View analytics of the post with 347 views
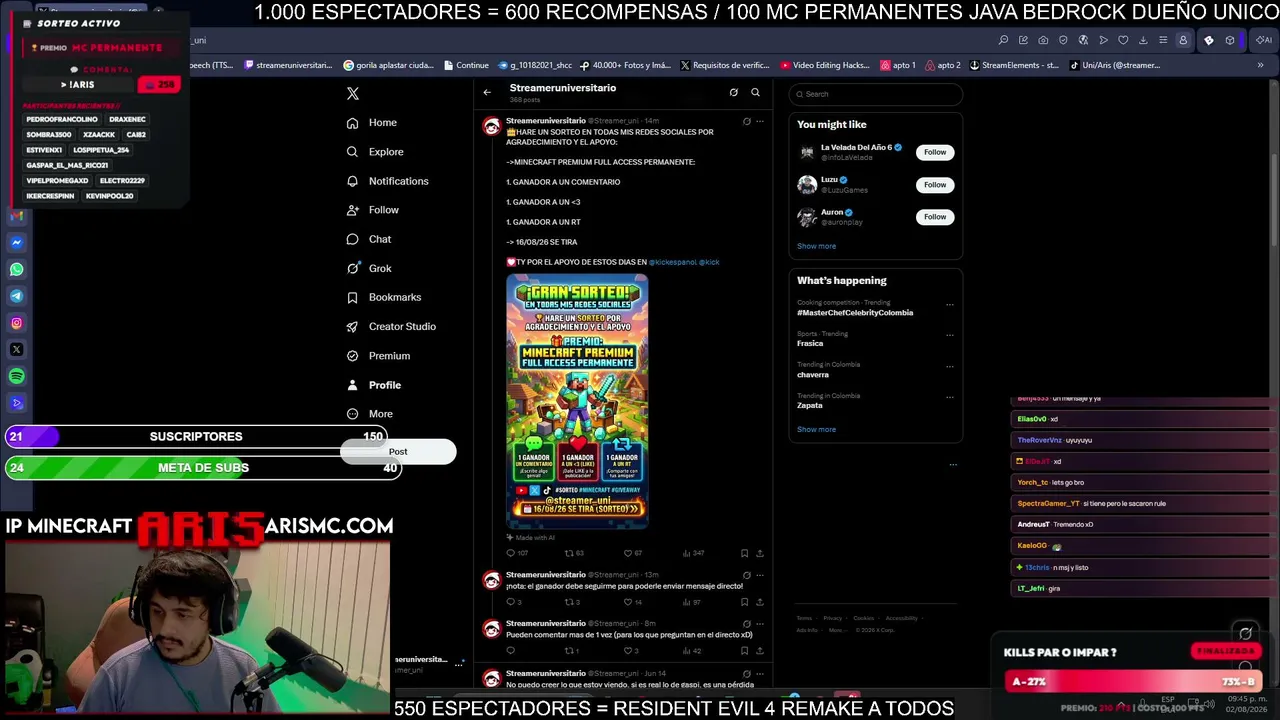 [693, 553]
